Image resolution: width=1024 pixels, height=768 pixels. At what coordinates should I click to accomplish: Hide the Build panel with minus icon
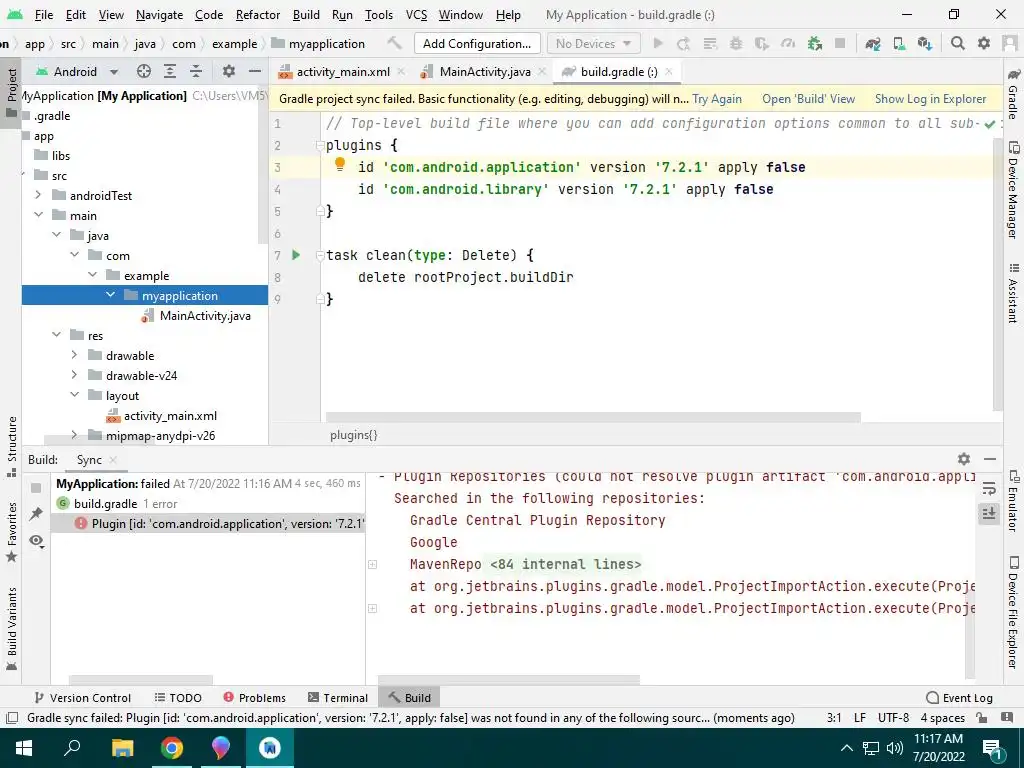tap(990, 459)
